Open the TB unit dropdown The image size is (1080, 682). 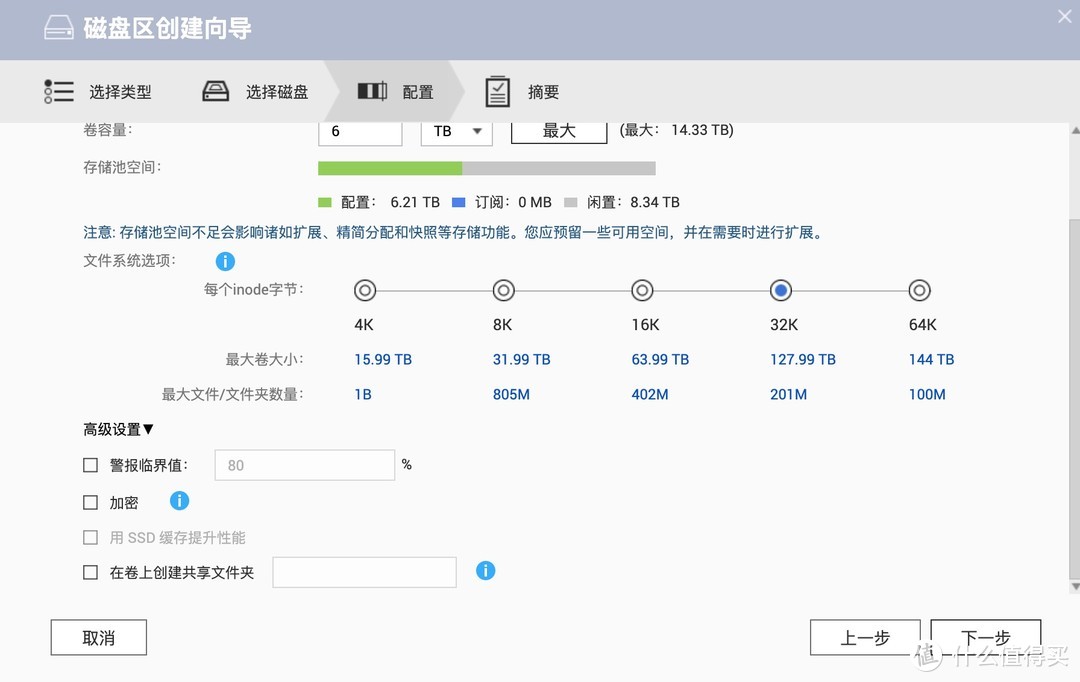tap(456, 132)
